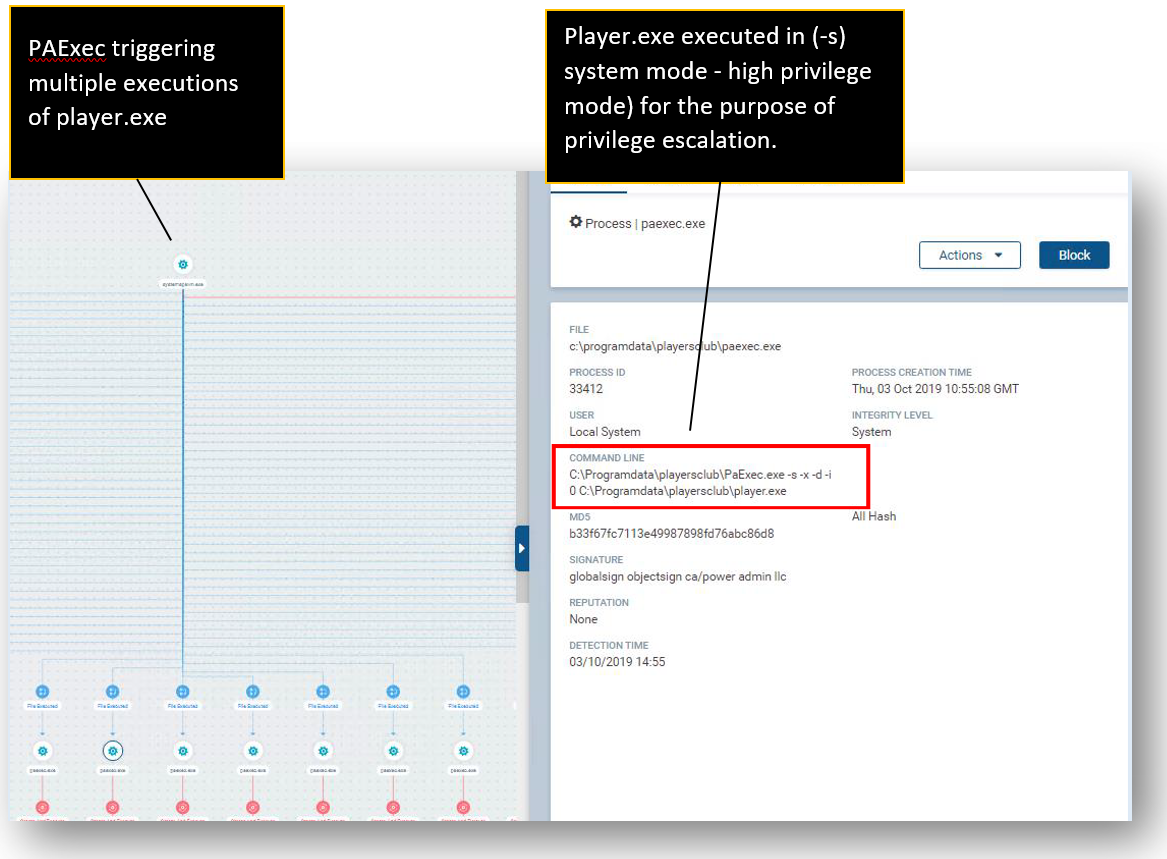The image size is (1167, 859).
Task: Click the All Hash link
Action: pos(874,517)
